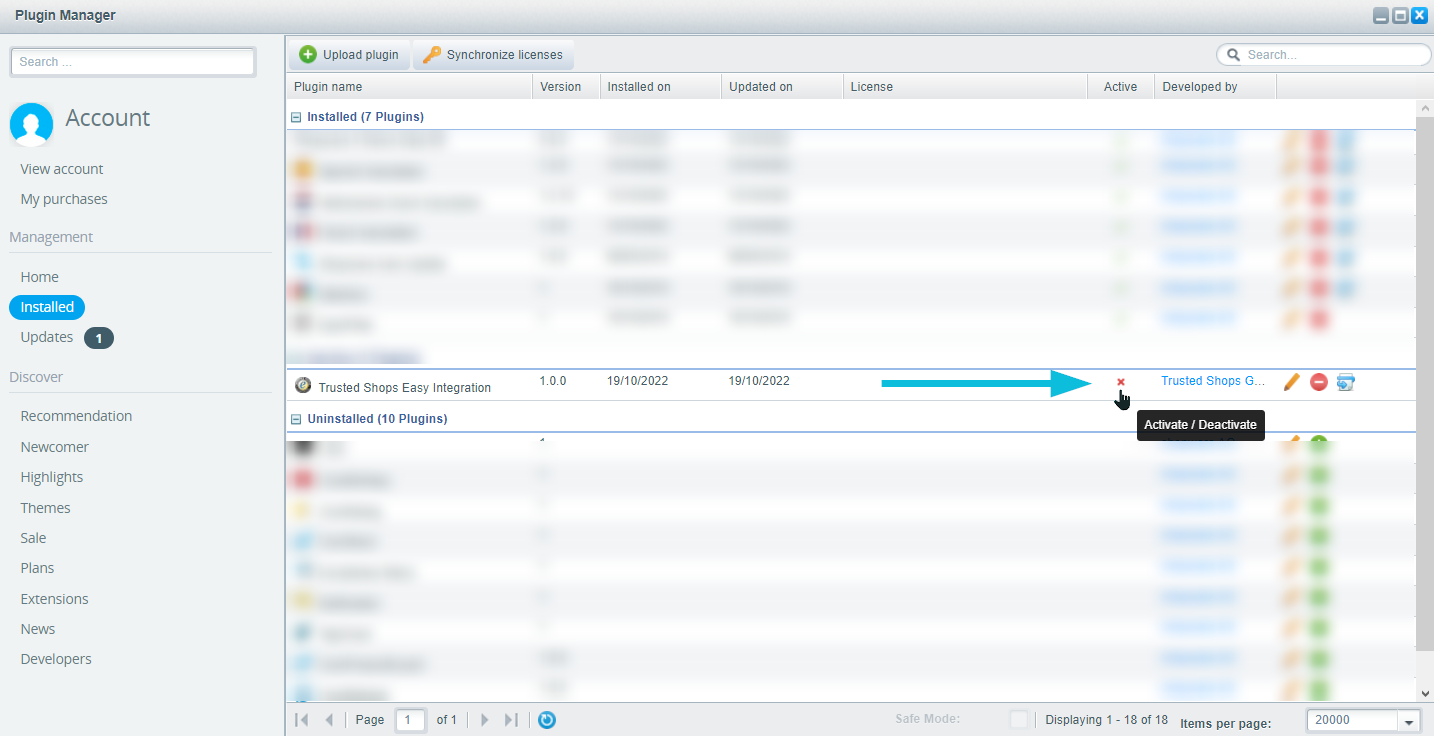Go to last page icon
Viewport: 1434px width, 736px height.
pyautogui.click(x=511, y=720)
